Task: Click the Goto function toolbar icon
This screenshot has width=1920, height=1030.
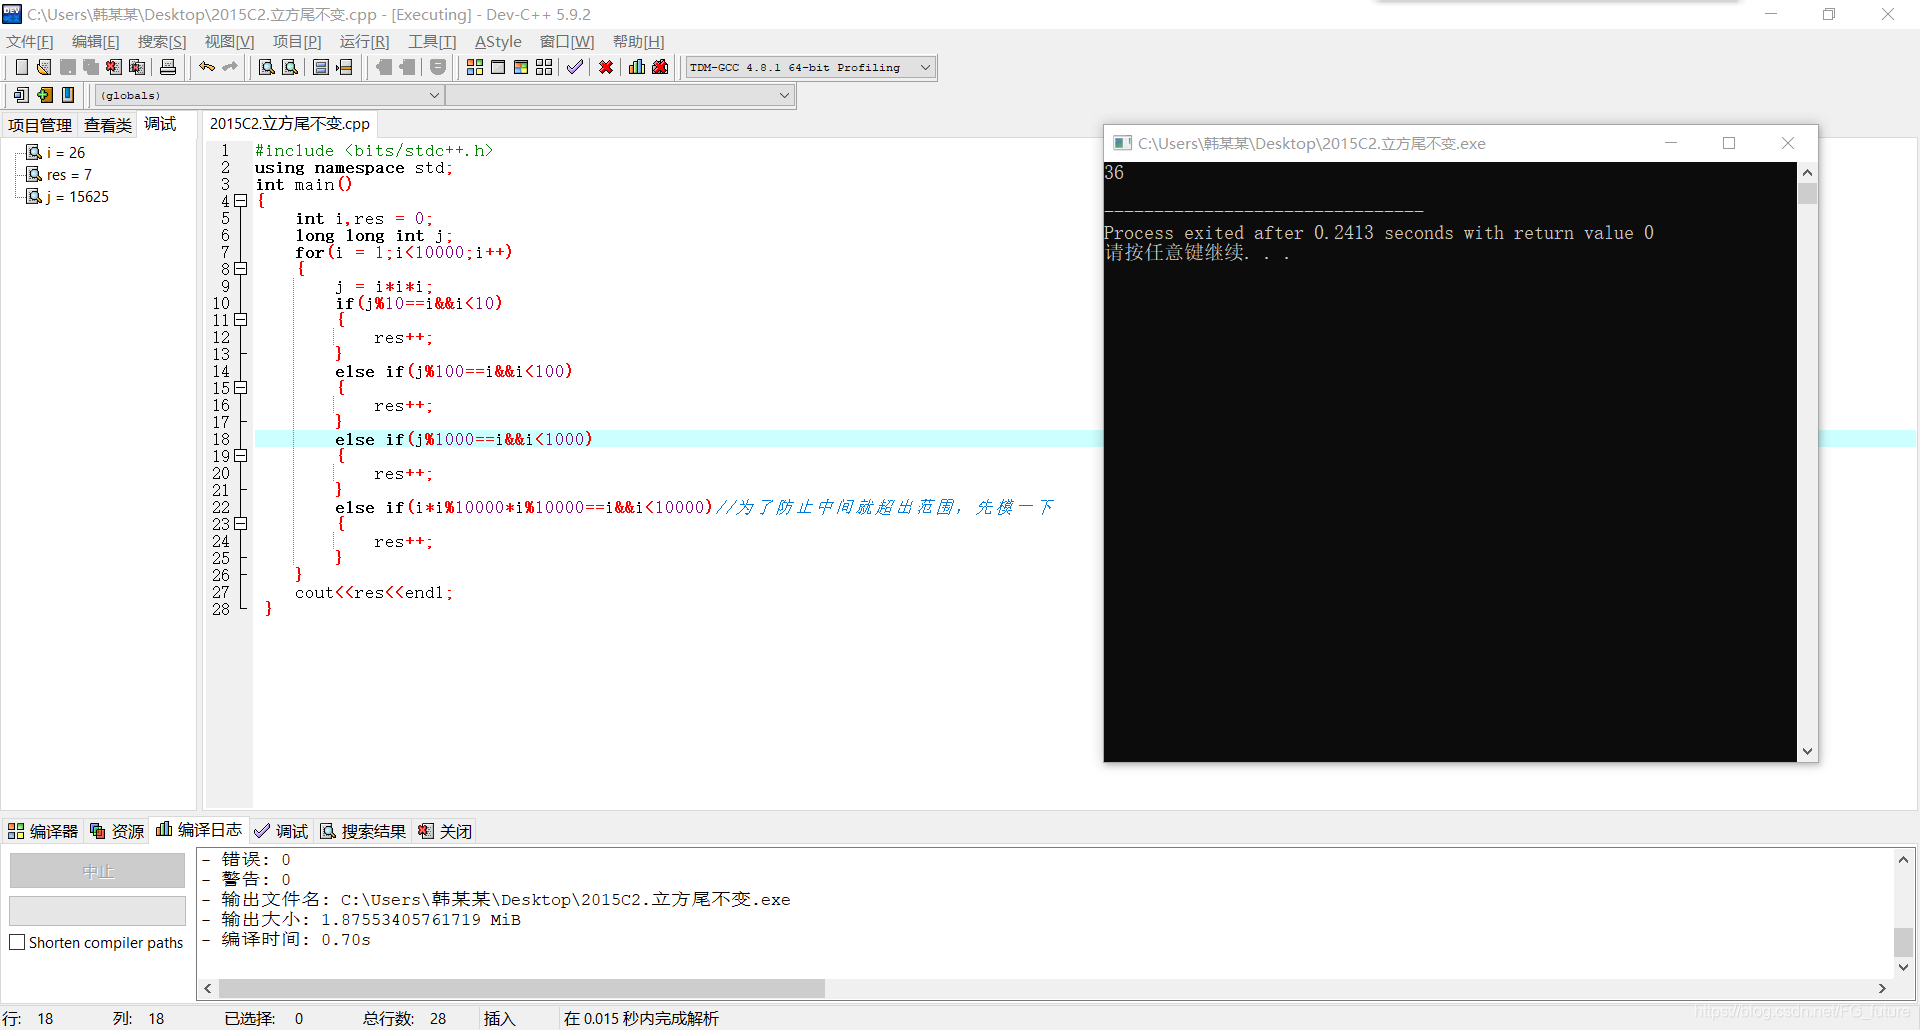Action: [x=321, y=67]
